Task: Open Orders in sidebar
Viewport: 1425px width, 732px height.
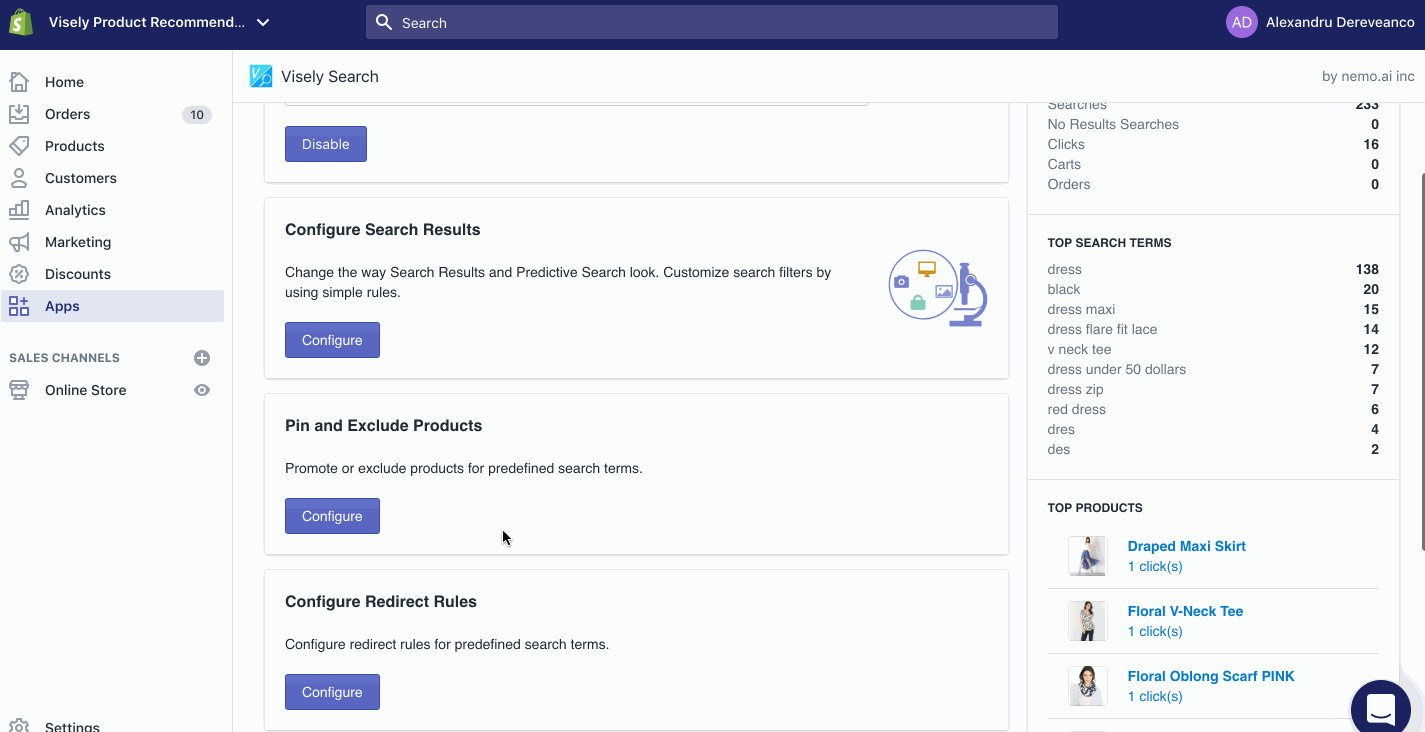Action: (67, 114)
